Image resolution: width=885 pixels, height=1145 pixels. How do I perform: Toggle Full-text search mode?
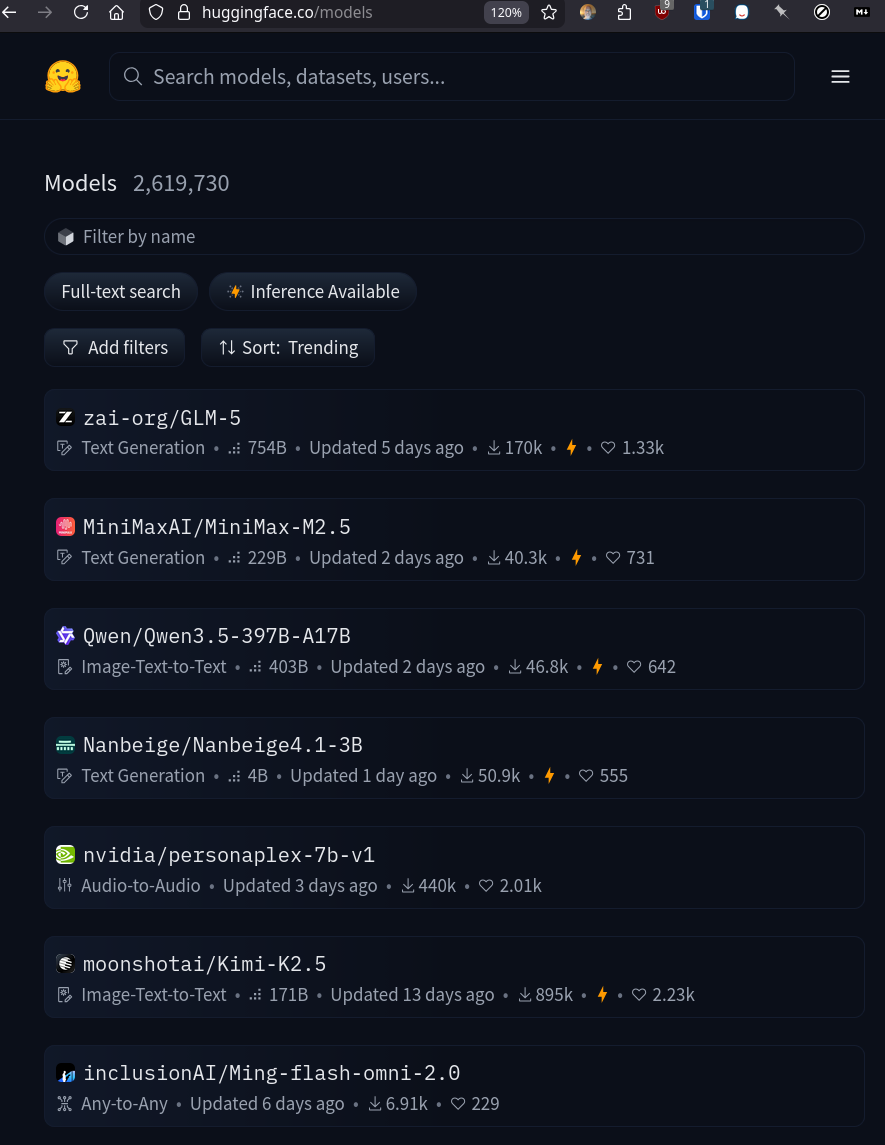(x=121, y=292)
